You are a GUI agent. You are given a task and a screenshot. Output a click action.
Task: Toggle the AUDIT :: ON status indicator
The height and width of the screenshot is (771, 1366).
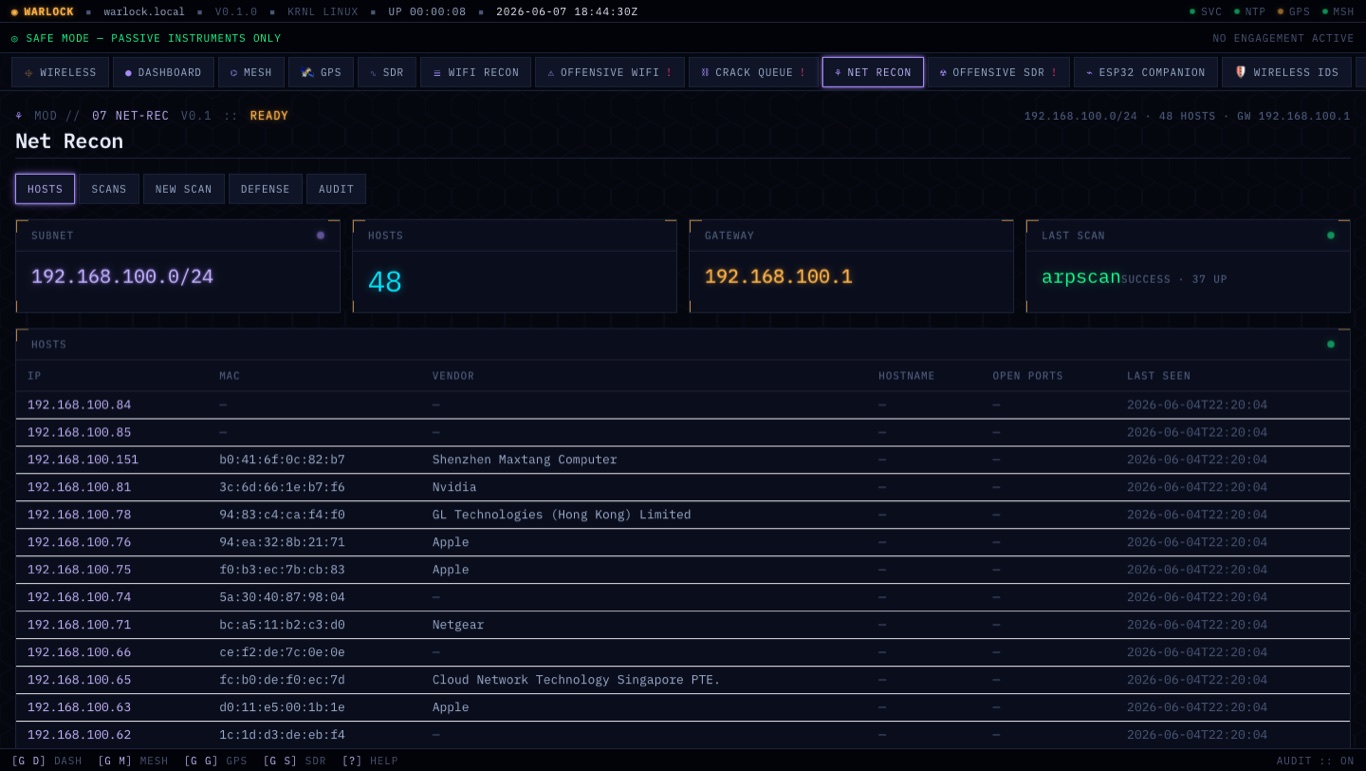tap(1315, 761)
